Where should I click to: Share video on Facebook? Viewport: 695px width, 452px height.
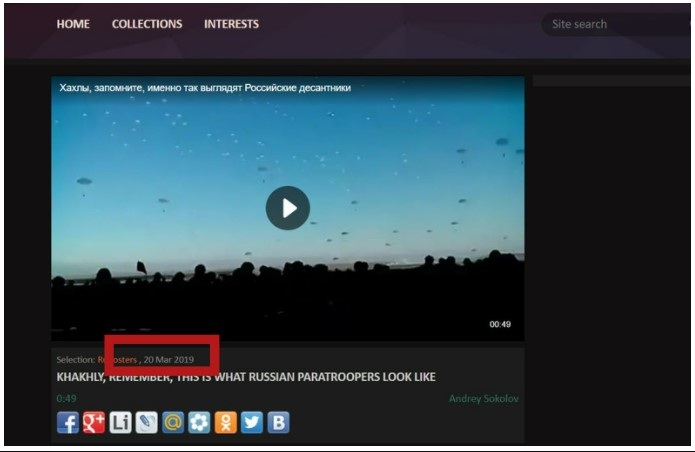(67, 422)
